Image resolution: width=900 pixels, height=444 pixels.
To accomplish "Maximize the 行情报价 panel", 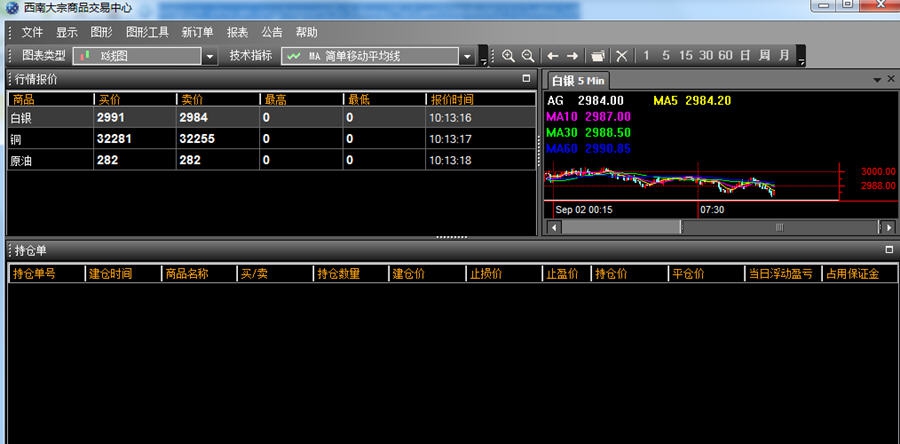I will pos(526,79).
